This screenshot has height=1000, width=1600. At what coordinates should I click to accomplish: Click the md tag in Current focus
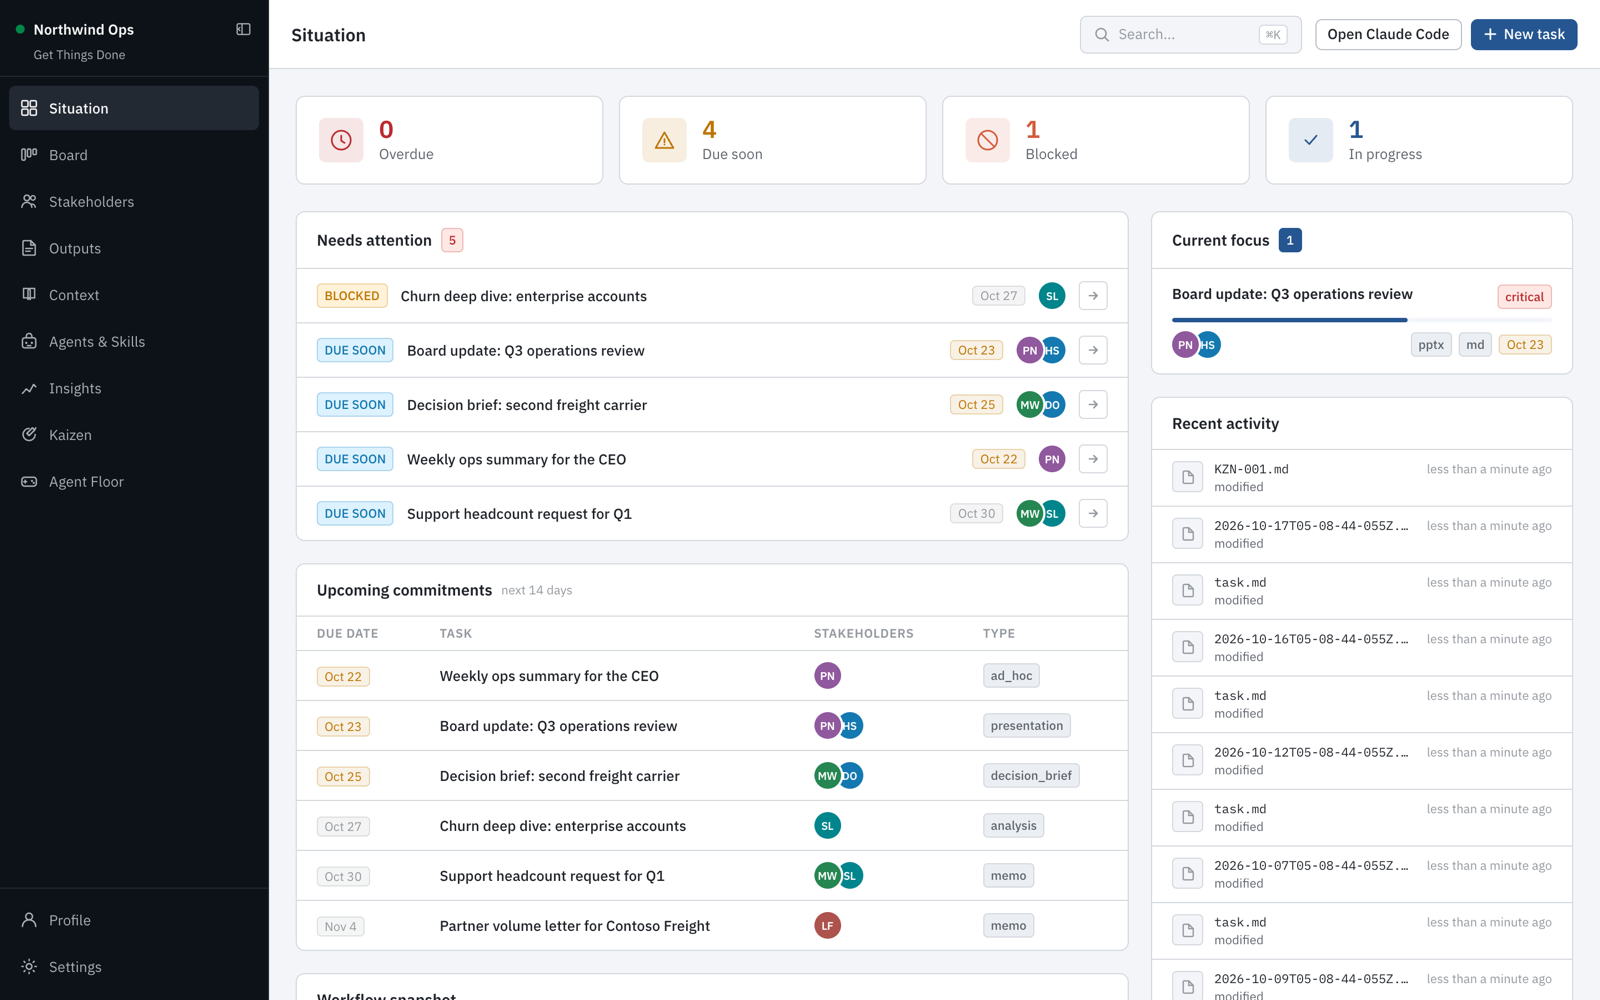click(x=1475, y=345)
